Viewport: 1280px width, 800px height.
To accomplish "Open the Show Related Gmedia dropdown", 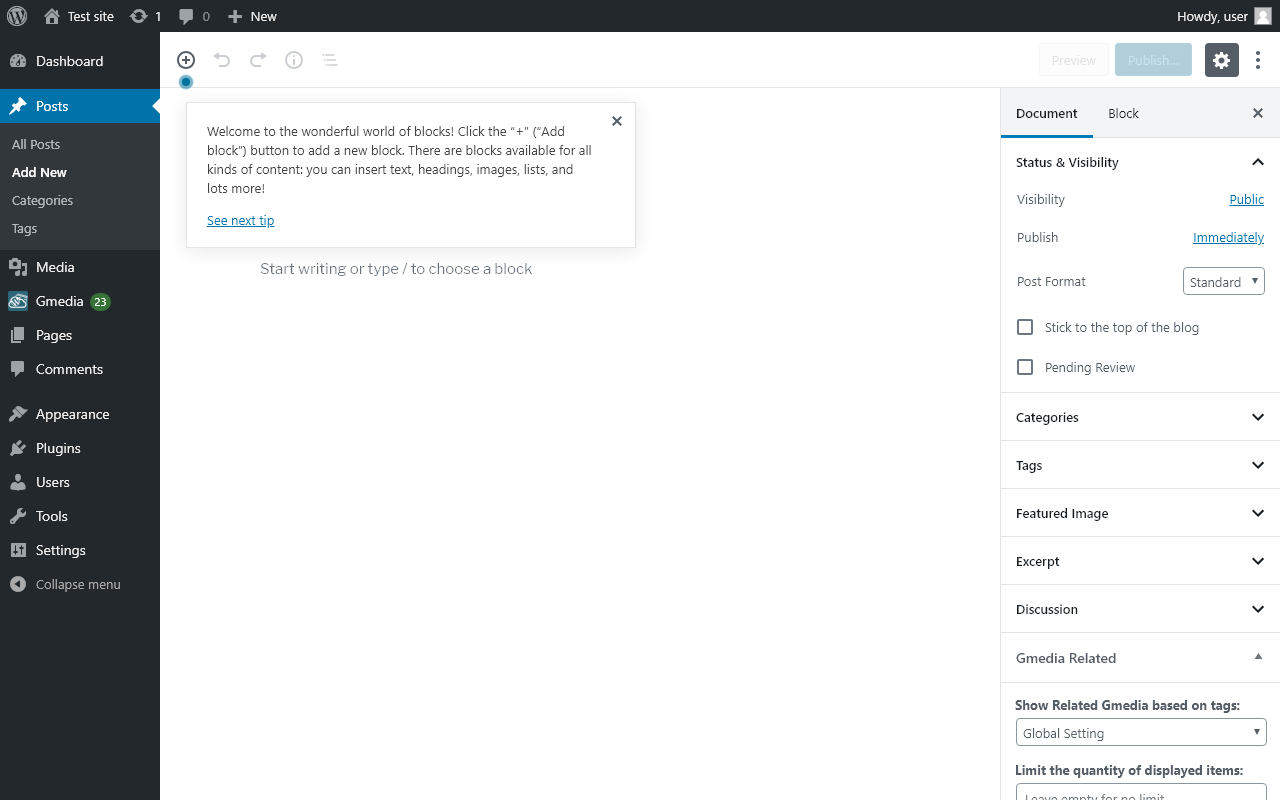I will pyautogui.click(x=1141, y=732).
